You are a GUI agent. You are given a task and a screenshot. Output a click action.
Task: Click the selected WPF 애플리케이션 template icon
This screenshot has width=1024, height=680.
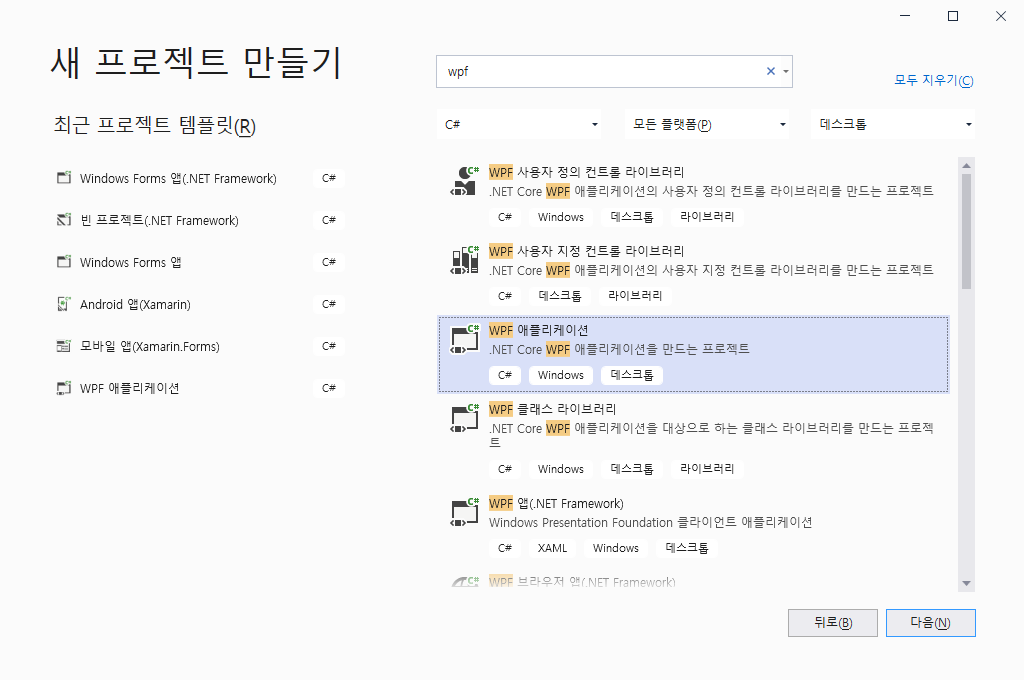click(x=464, y=339)
